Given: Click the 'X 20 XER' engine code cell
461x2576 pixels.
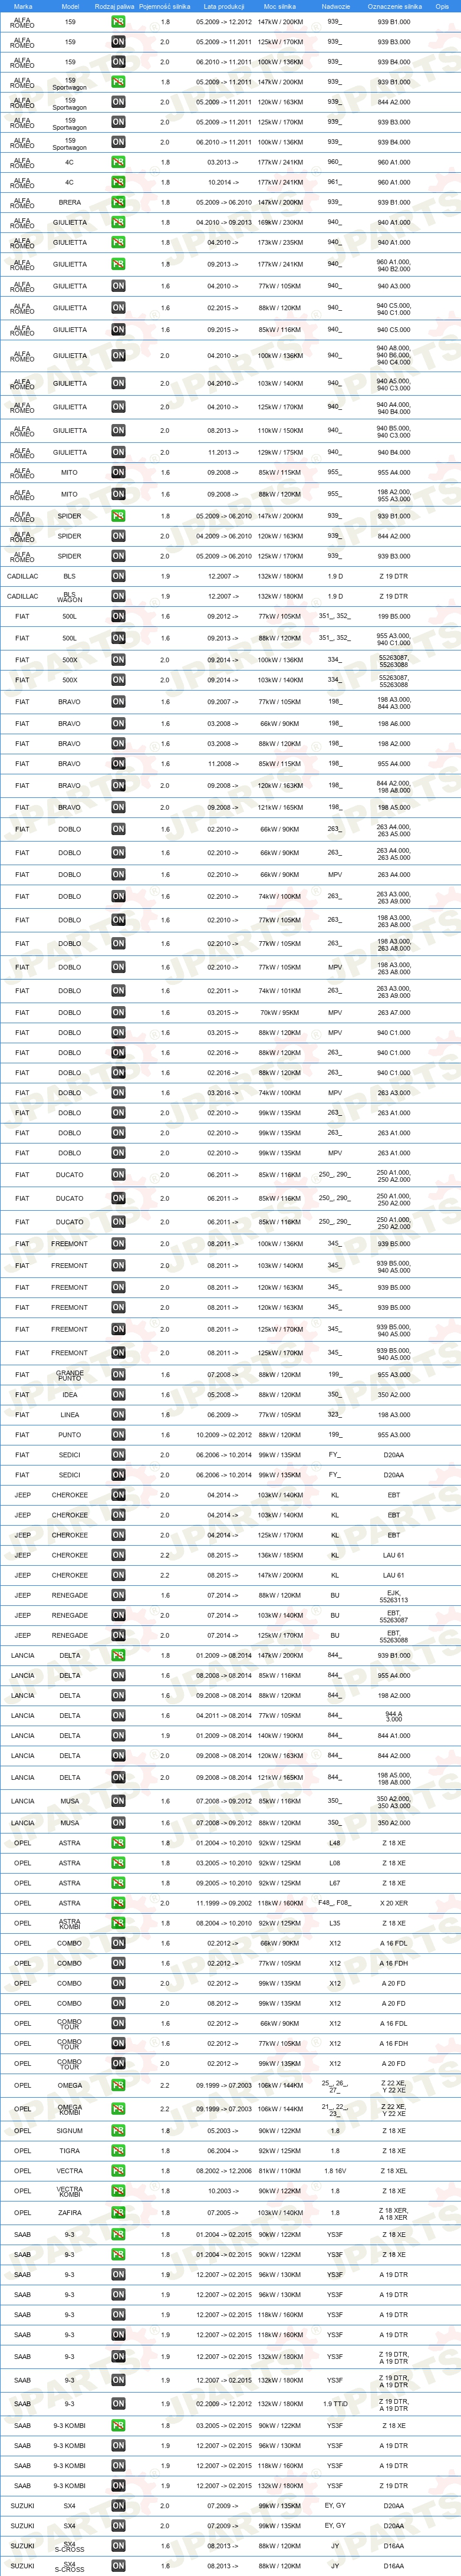Looking at the screenshot, I should coord(394,1903).
